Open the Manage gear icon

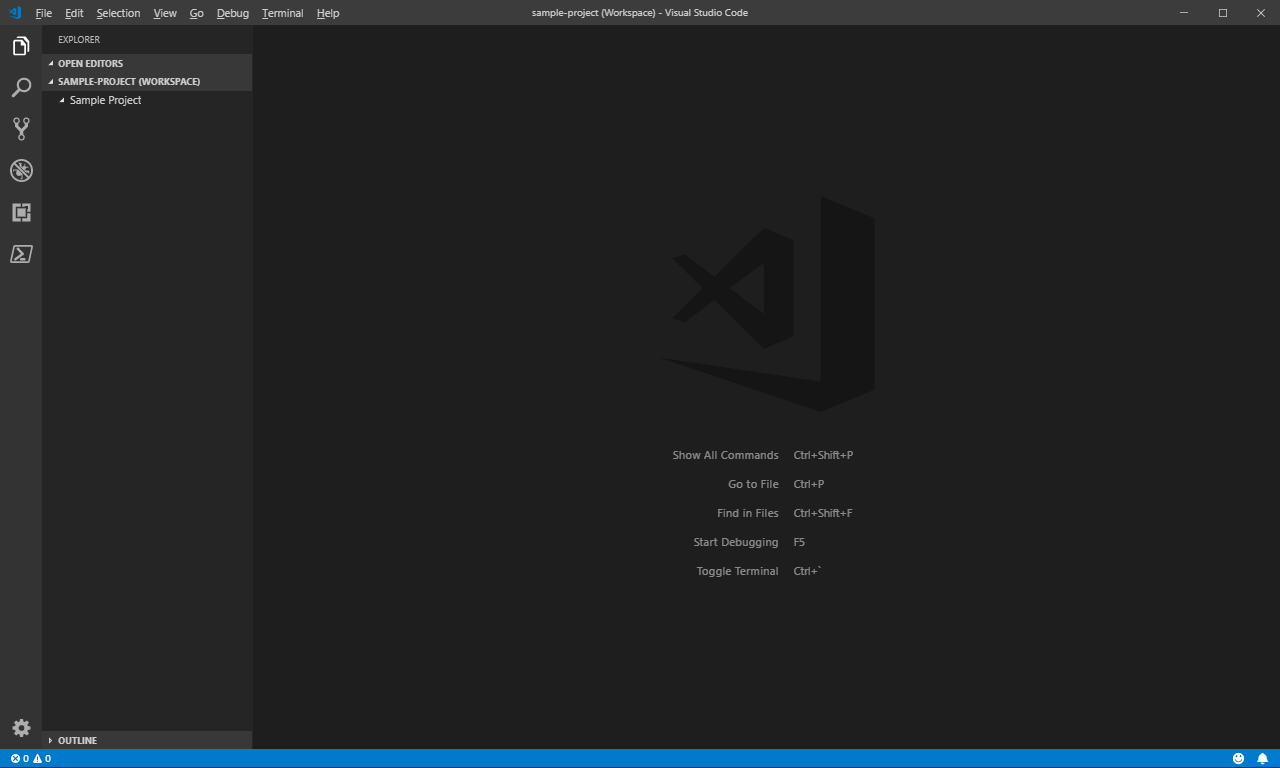point(21,728)
